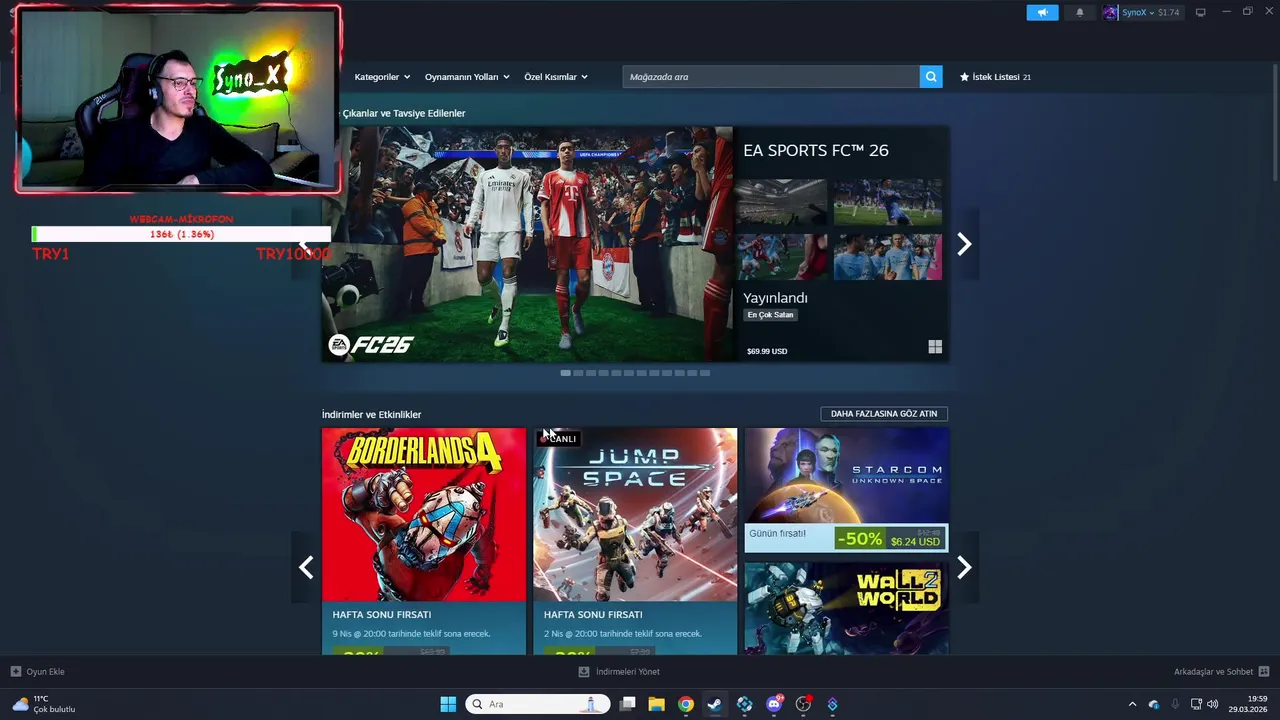This screenshot has width=1280, height=720.
Task: Open the clock showing 19:59
Action: click(x=1248, y=704)
